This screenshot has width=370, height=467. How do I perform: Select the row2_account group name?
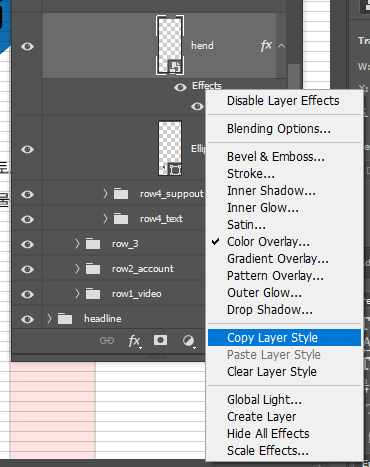click(x=143, y=269)
